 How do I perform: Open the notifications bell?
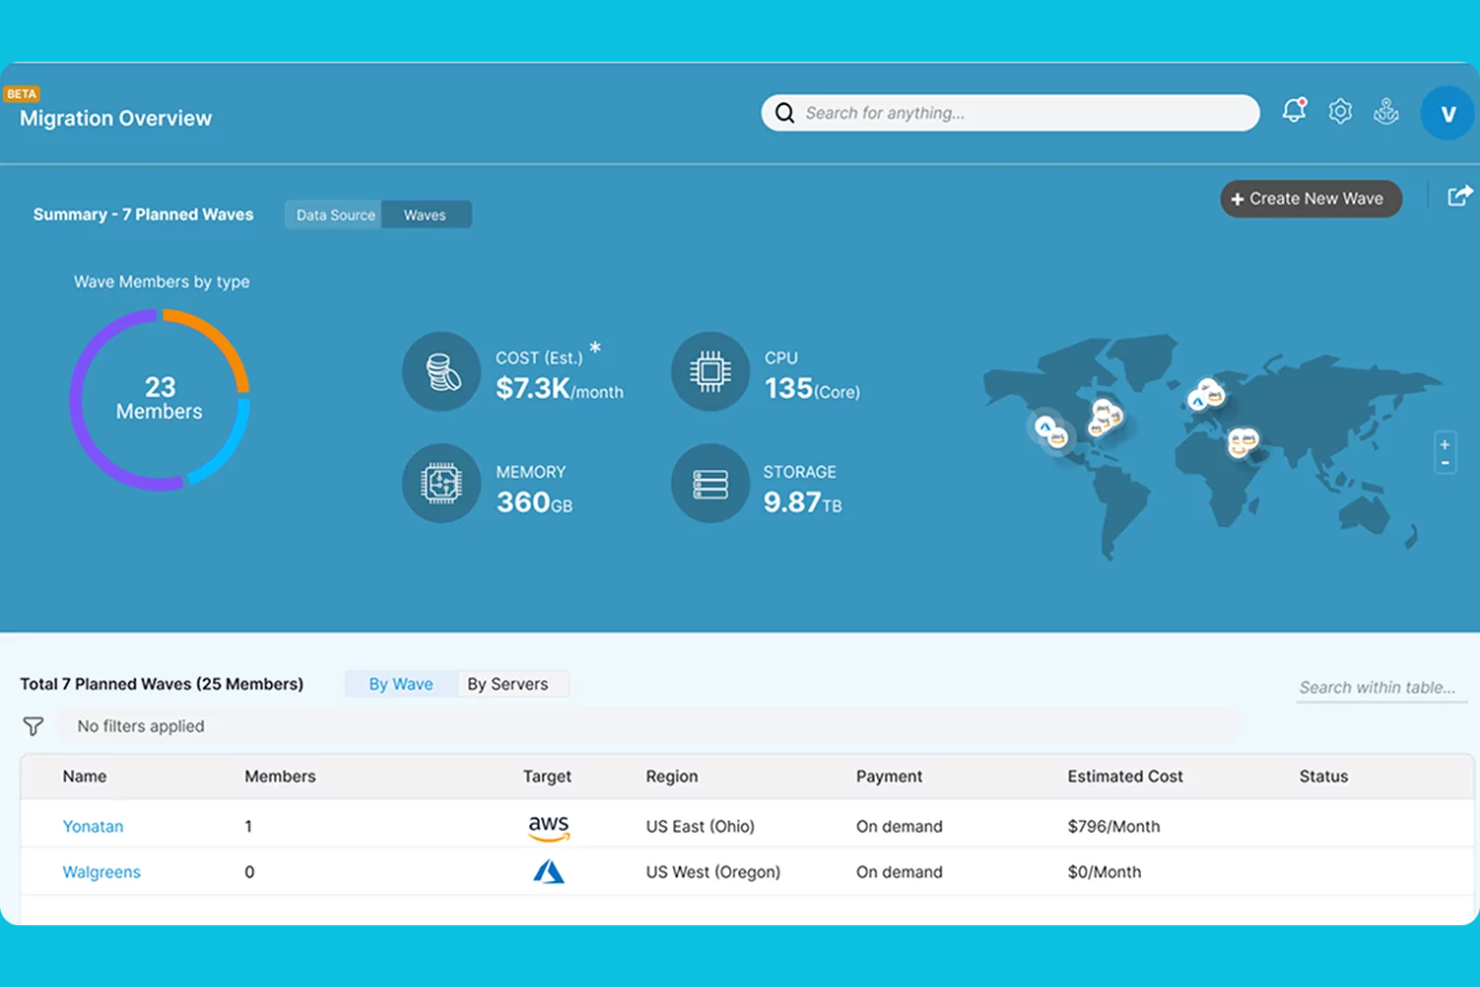(1293, 111)
